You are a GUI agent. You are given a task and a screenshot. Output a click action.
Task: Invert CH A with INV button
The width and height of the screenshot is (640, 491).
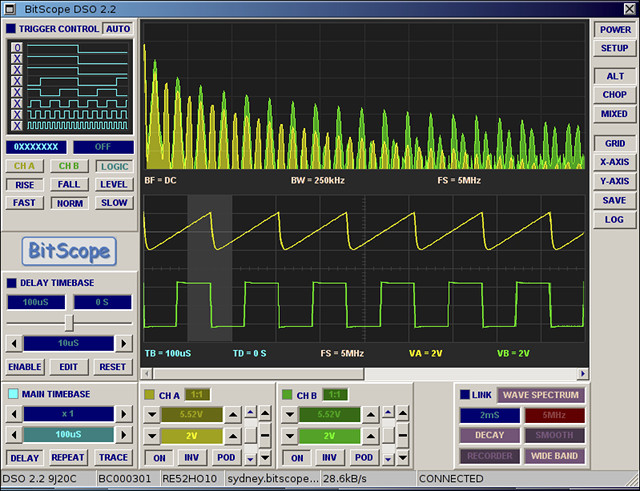click(191, 458)
